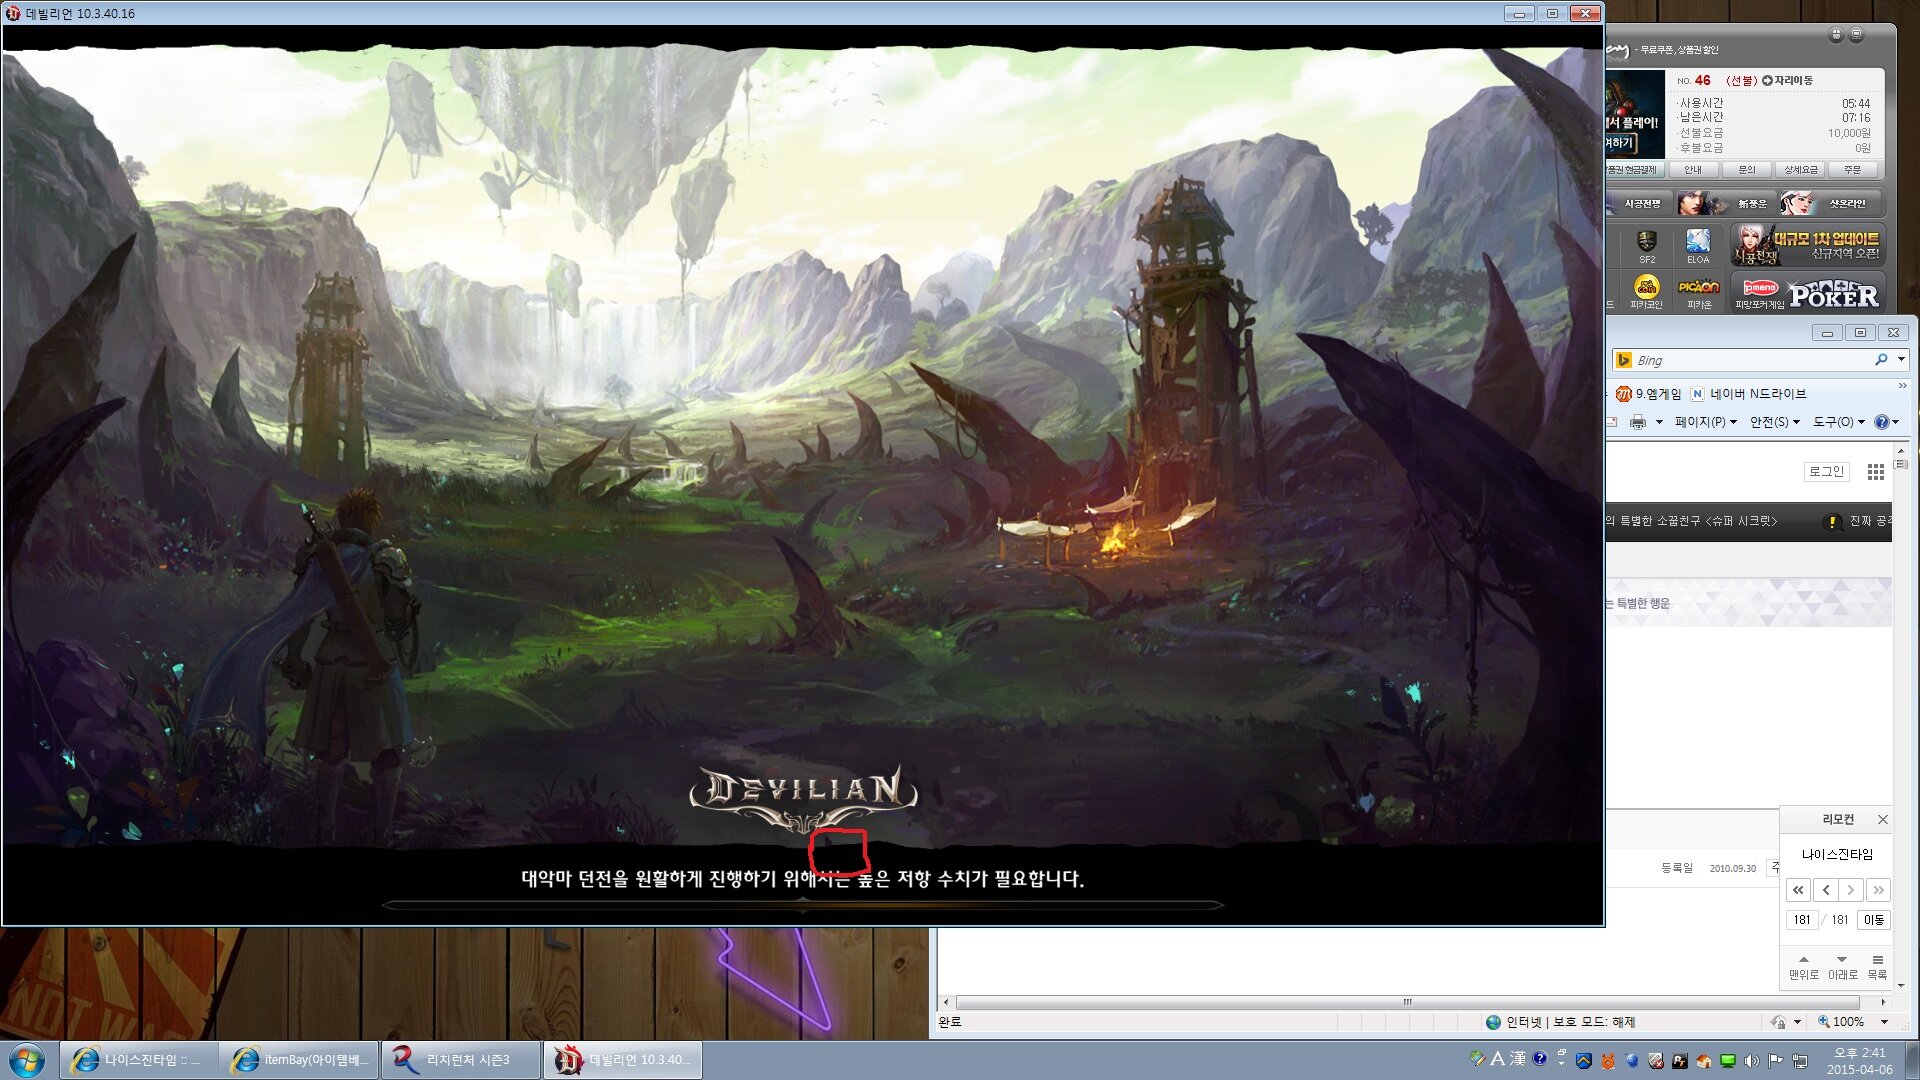
Task: Expand the privacy status dropdown arrow
Action: pyautogui.click(x=1797, y=1022)
